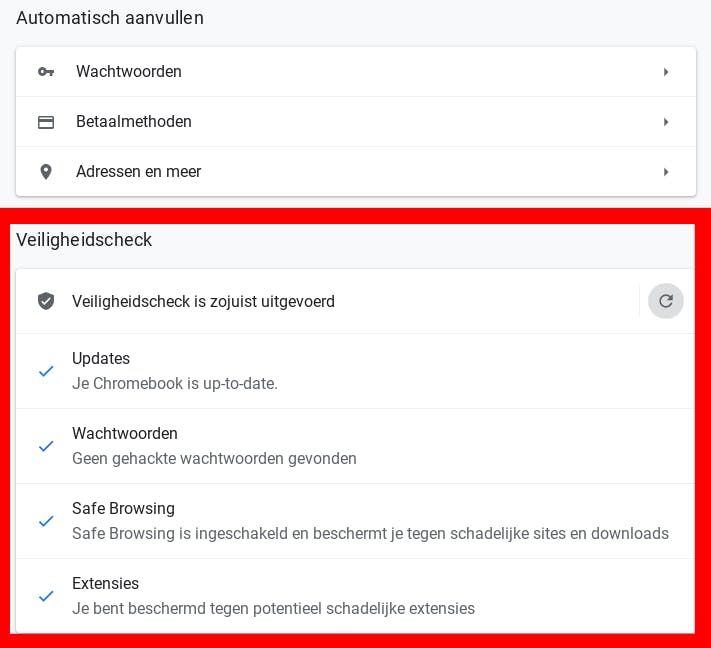
Task: Click the location pin icon for Adressen
Action: point(46,172)
